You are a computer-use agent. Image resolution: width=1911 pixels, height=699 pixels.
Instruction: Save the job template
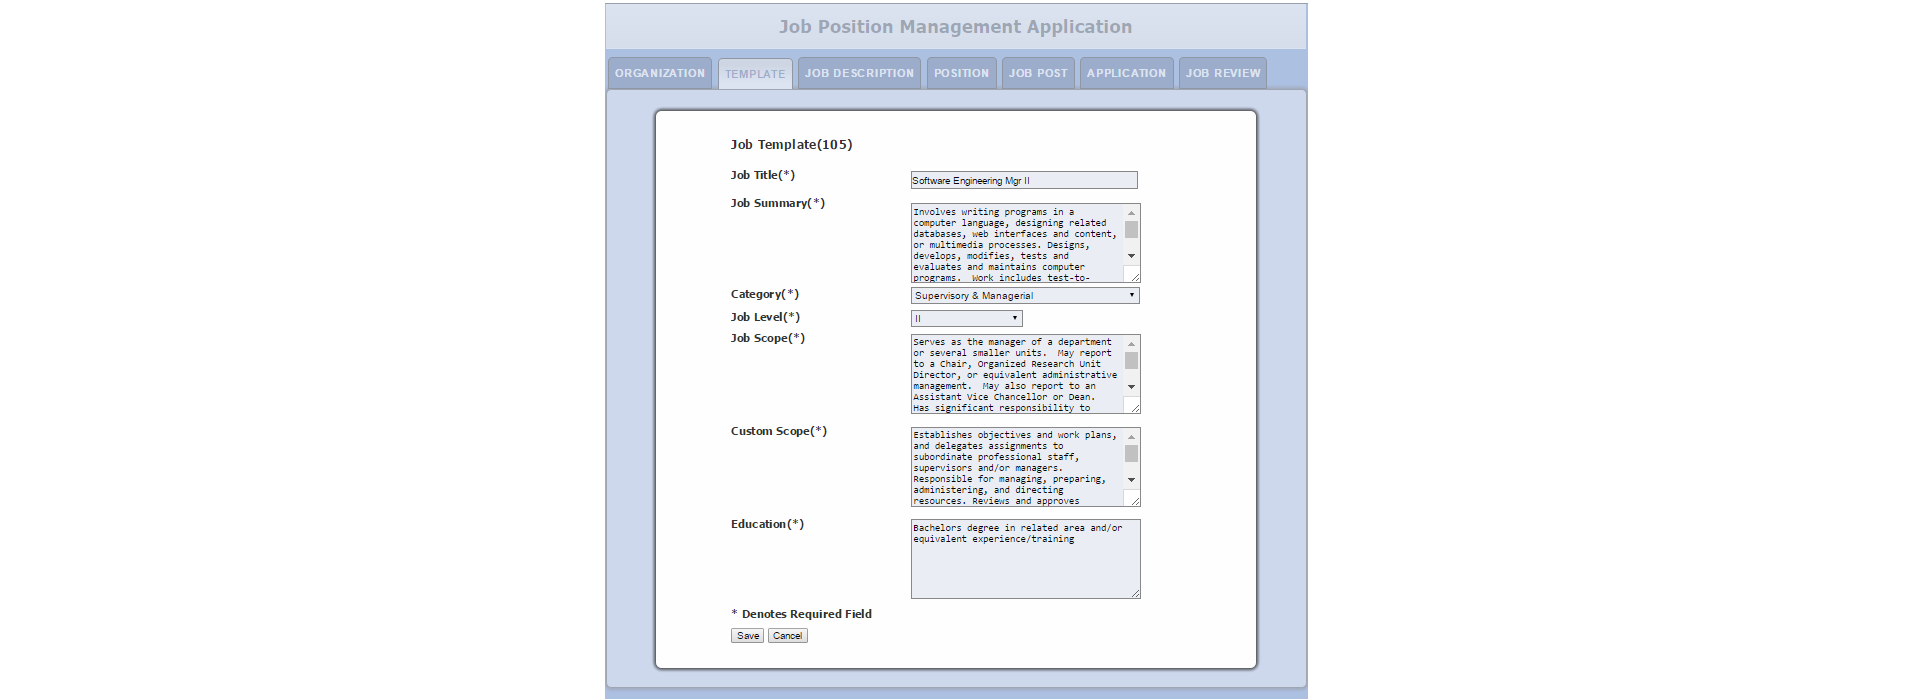(x=747, y=636)
